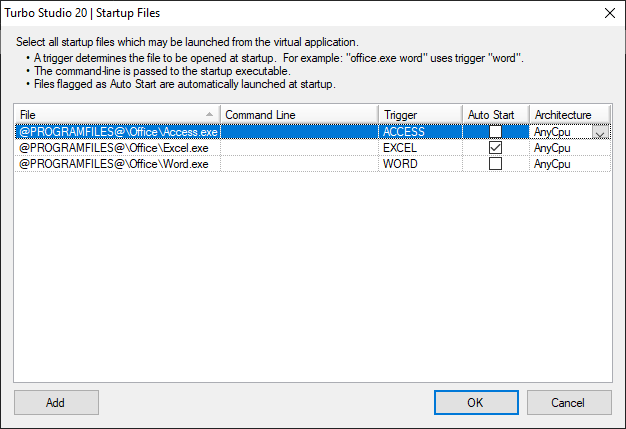
Task: Click the Command Line column header
Action: pos(299,115)
